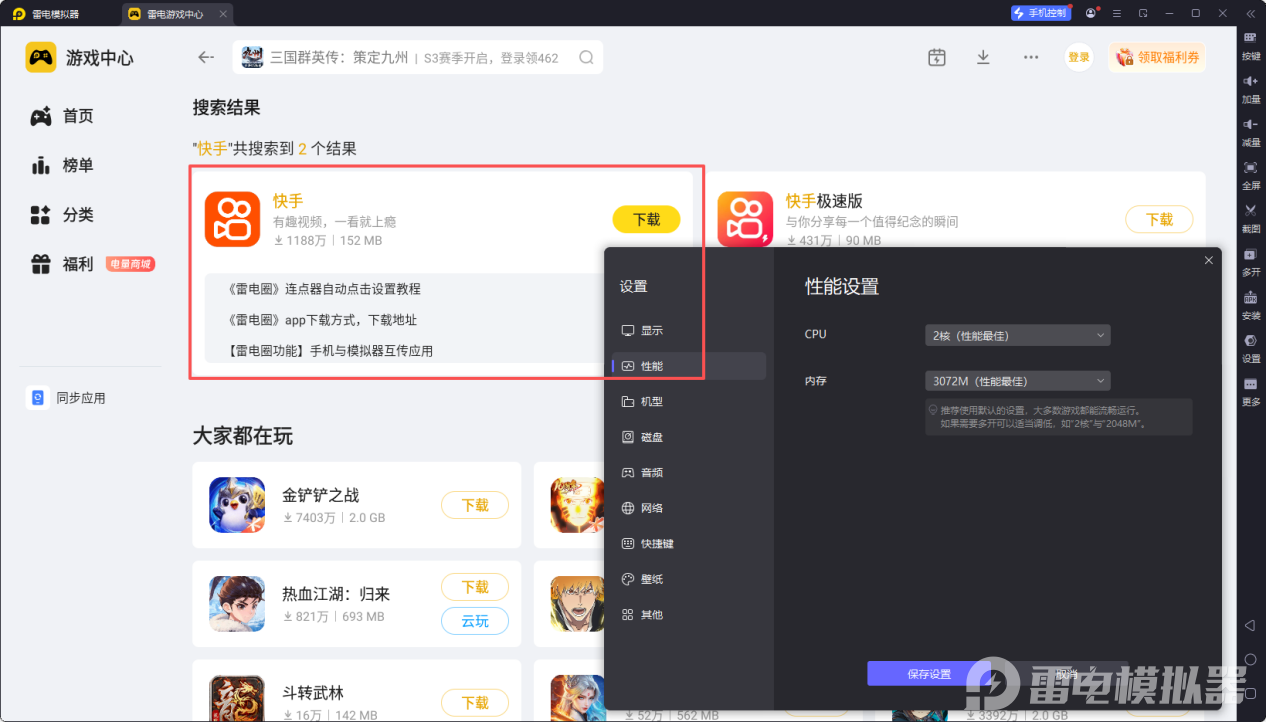The width and height of the screenshot is (1266, 722).
Task: Select the 快捷键 settings tab
Action: (688, 543)
